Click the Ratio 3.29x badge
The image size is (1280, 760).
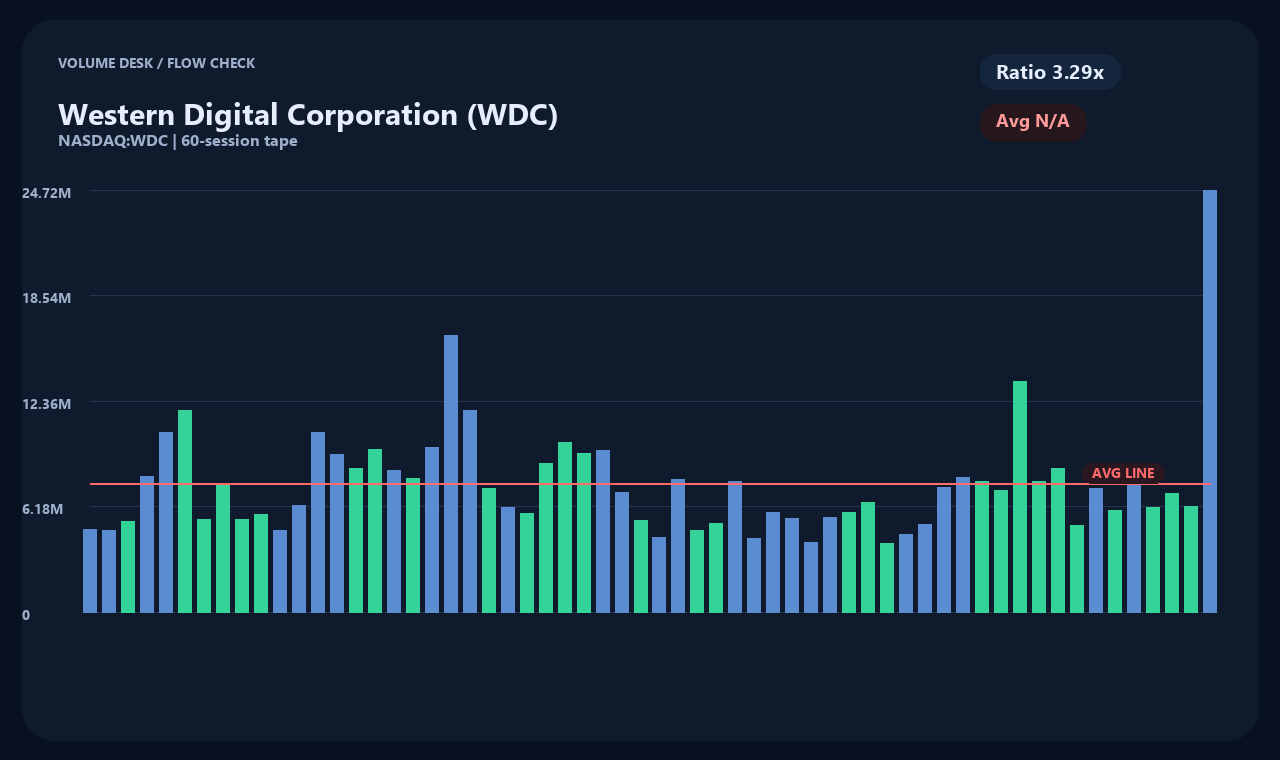click(x=1050, y=72)
